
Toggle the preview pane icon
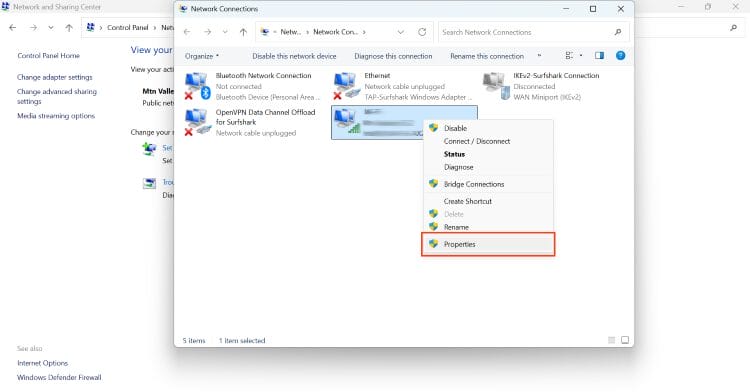(x=599, y=55)
